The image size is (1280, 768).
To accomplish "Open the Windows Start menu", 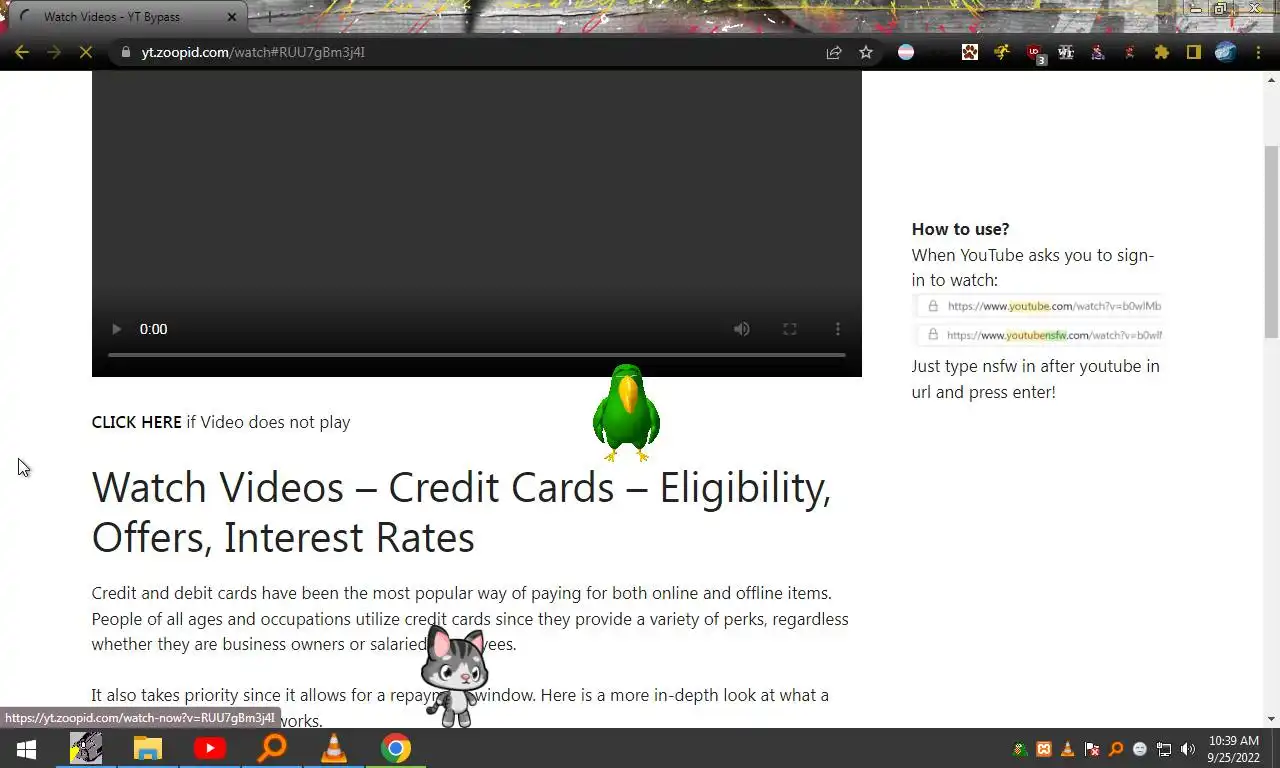I will (x=26, y=748).
